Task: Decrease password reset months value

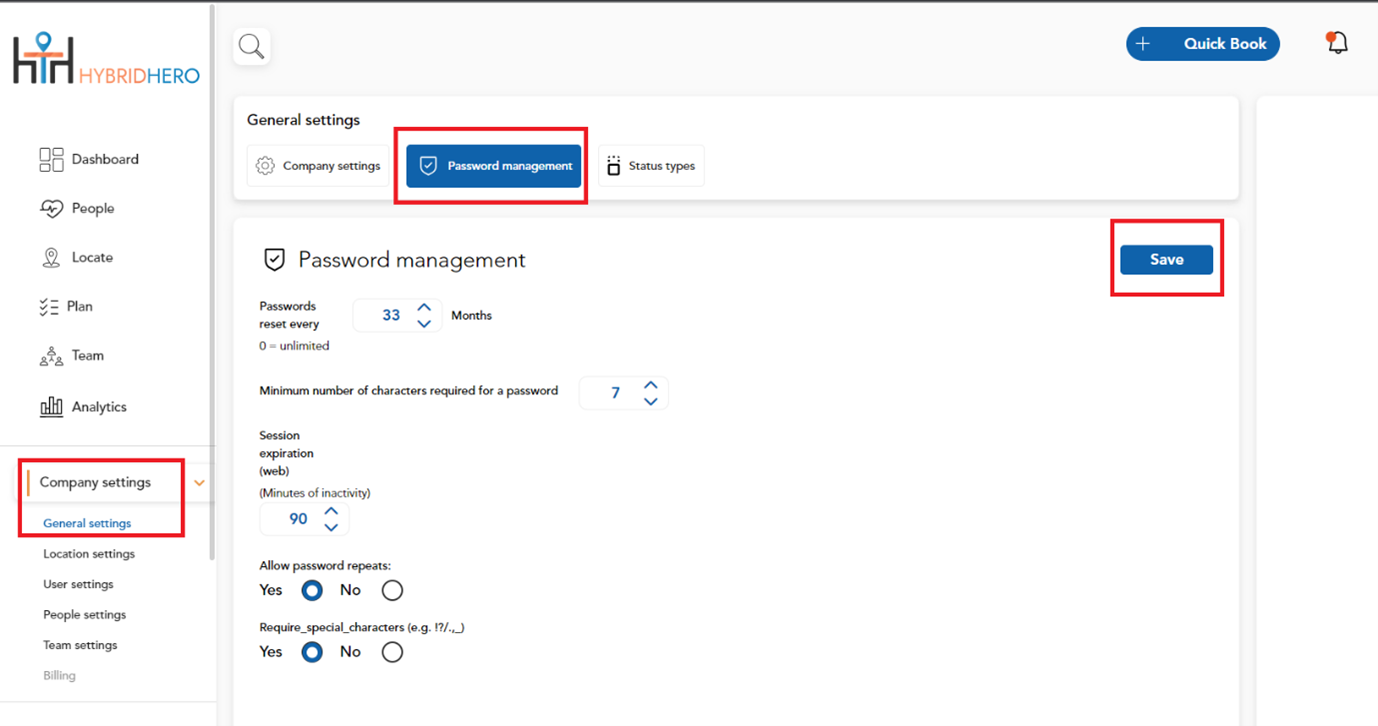Action: click(x=424, y=323)
